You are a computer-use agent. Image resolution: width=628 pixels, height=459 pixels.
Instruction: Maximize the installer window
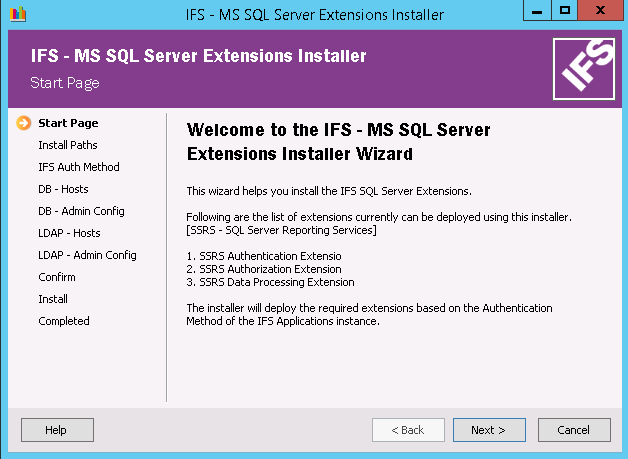[x=565, y=11]
